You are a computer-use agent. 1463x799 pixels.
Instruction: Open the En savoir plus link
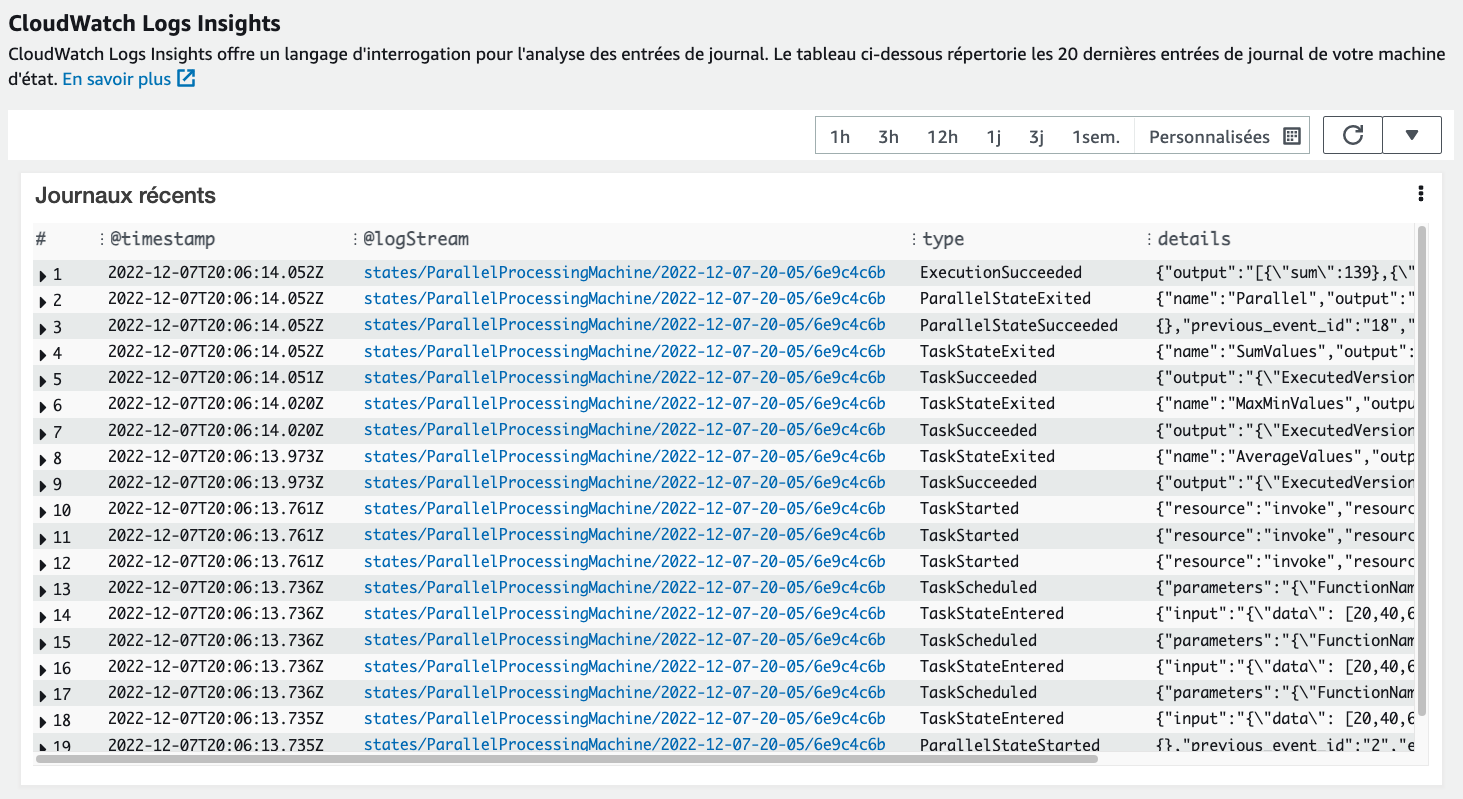(116, 79)
